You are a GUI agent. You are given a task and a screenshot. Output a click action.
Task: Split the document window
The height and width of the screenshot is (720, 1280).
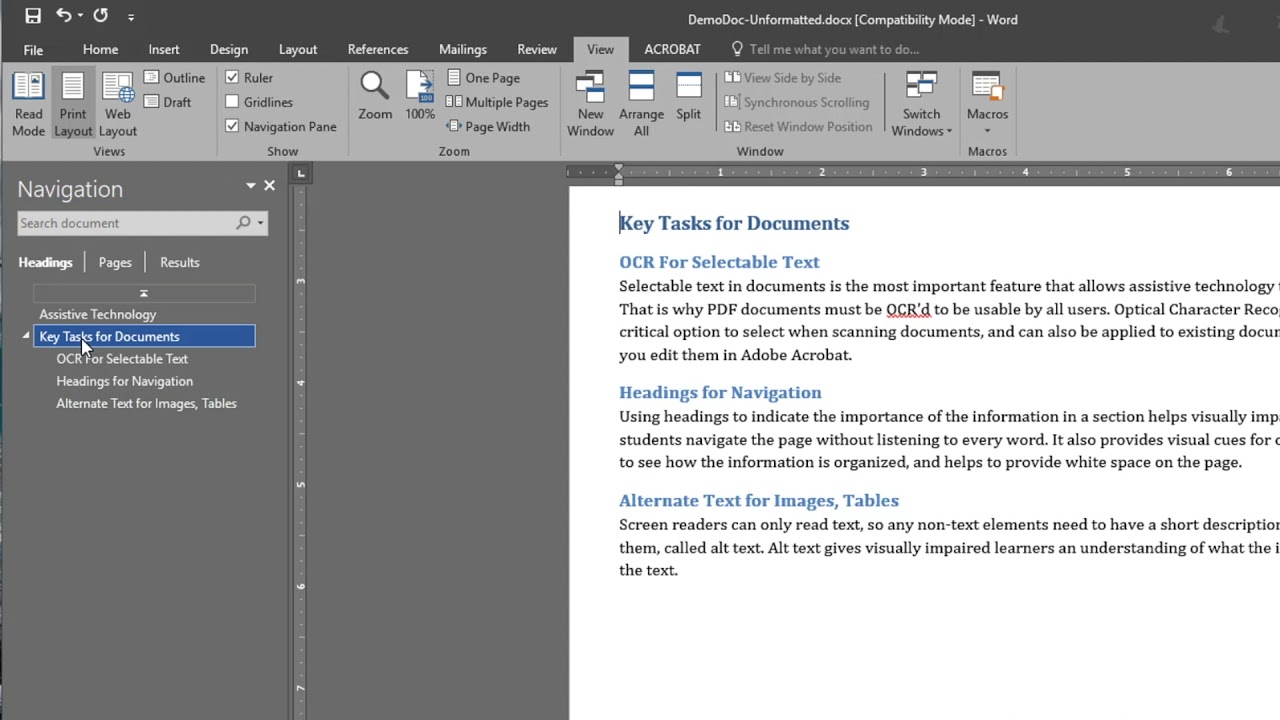pyautogui.click(x=689, y=96)
